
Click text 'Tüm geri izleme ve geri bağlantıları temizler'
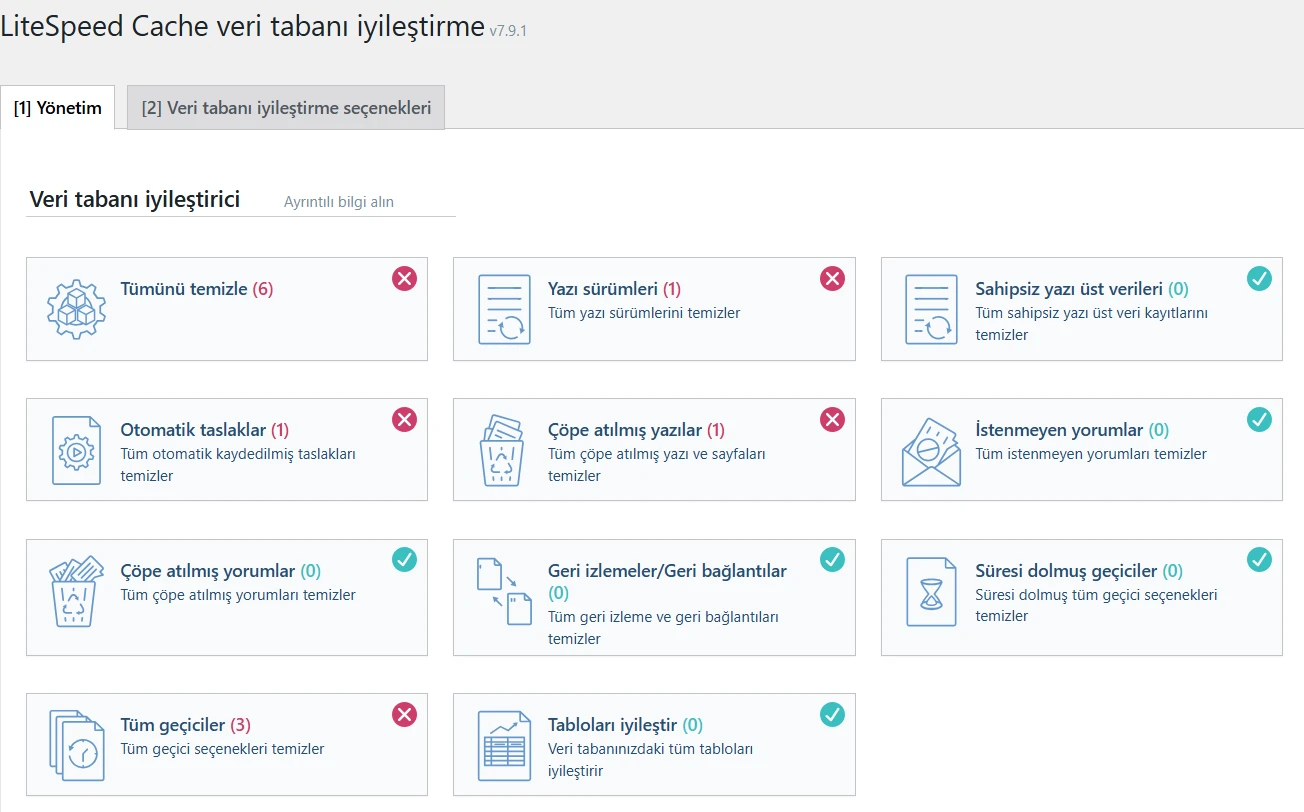(x=663, y=628)
